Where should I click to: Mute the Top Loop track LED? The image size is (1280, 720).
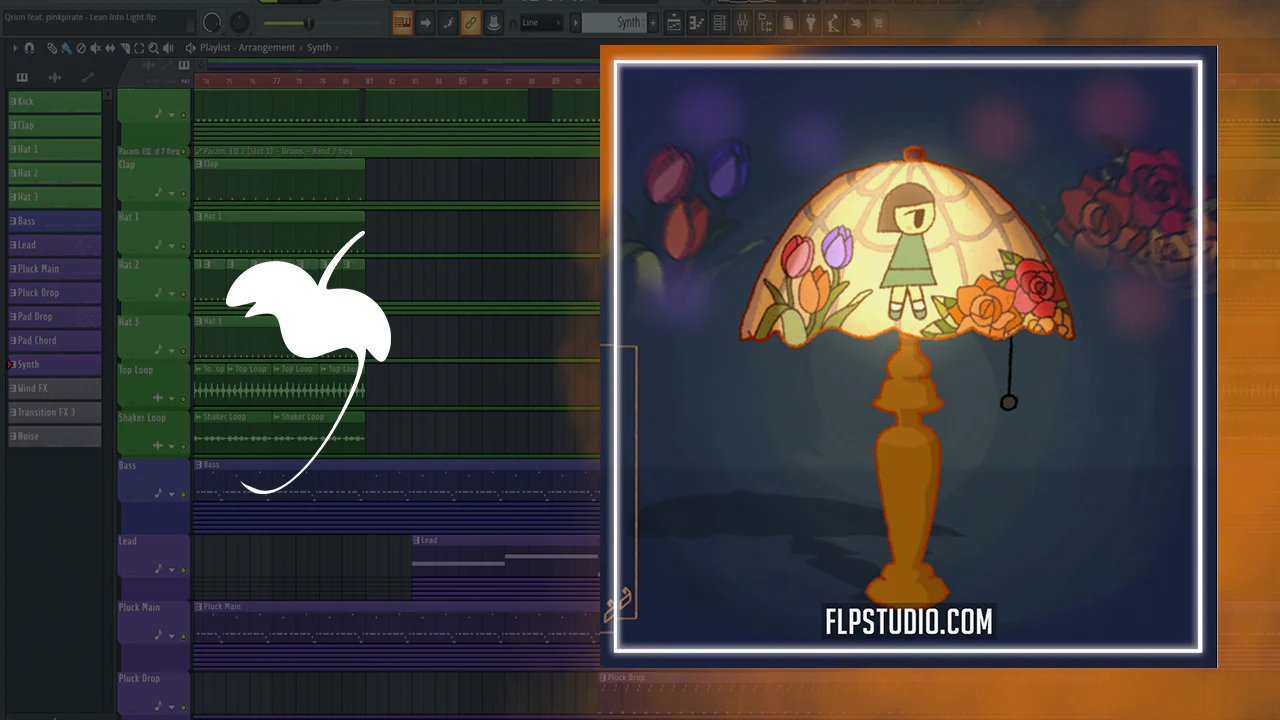(x=183, y=398)
